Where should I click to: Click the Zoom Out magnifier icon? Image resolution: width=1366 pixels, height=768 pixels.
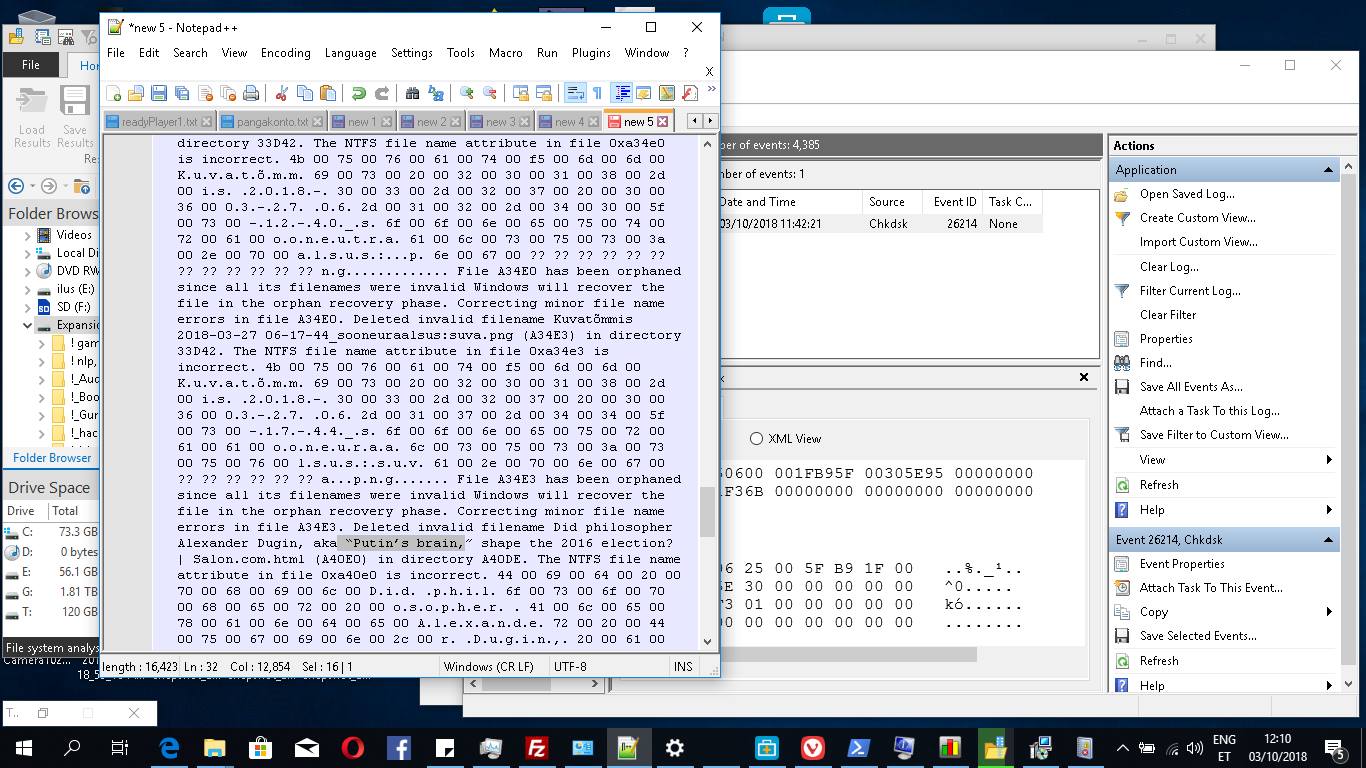coord(489,93)
